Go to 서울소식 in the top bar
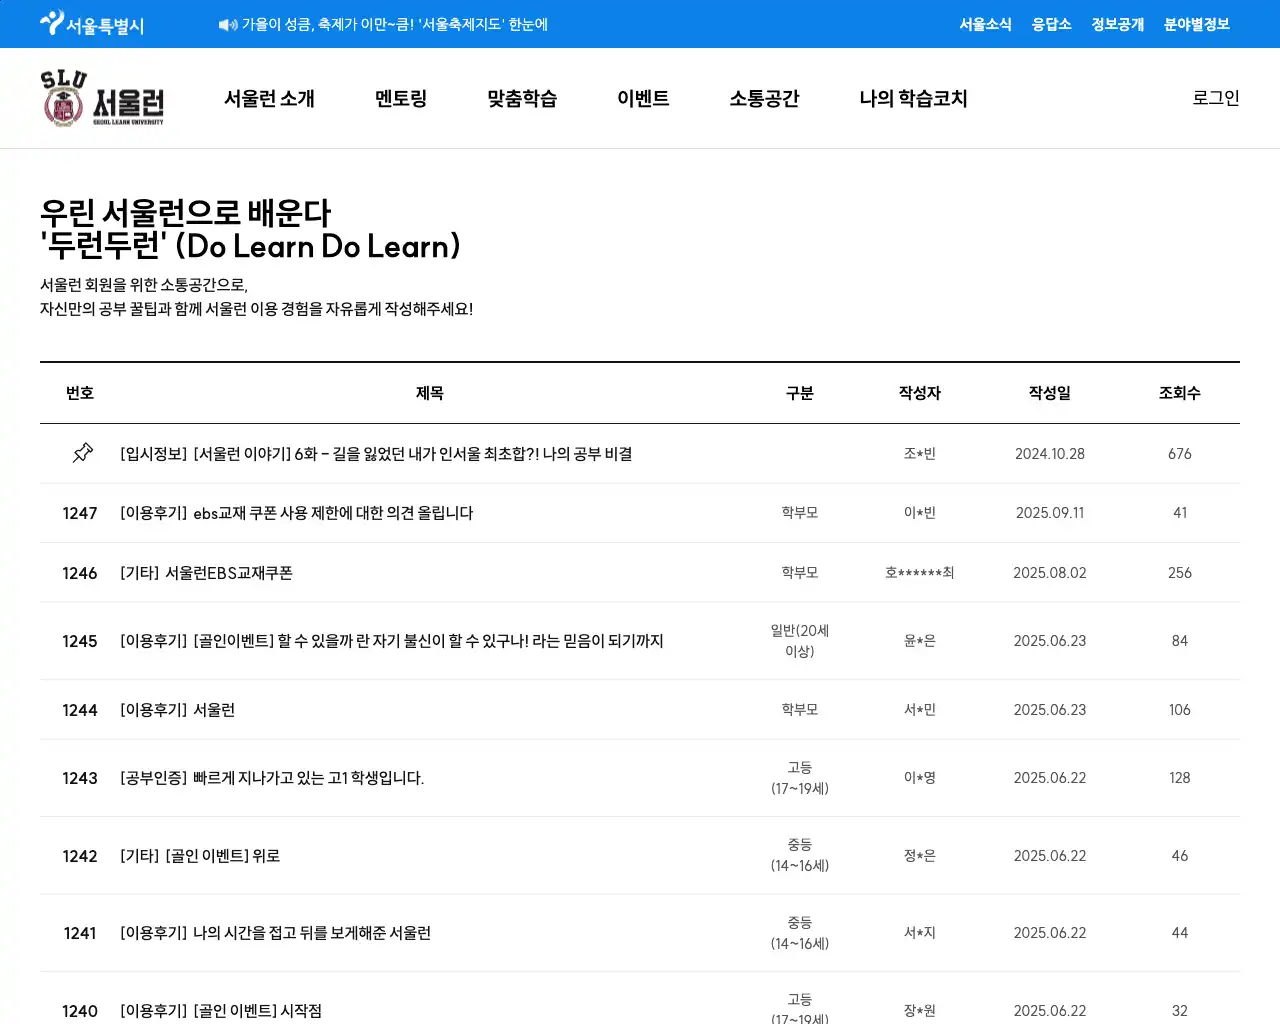Image resolution: width=1280 pixels, height=1024 pixels. point(985,24)
